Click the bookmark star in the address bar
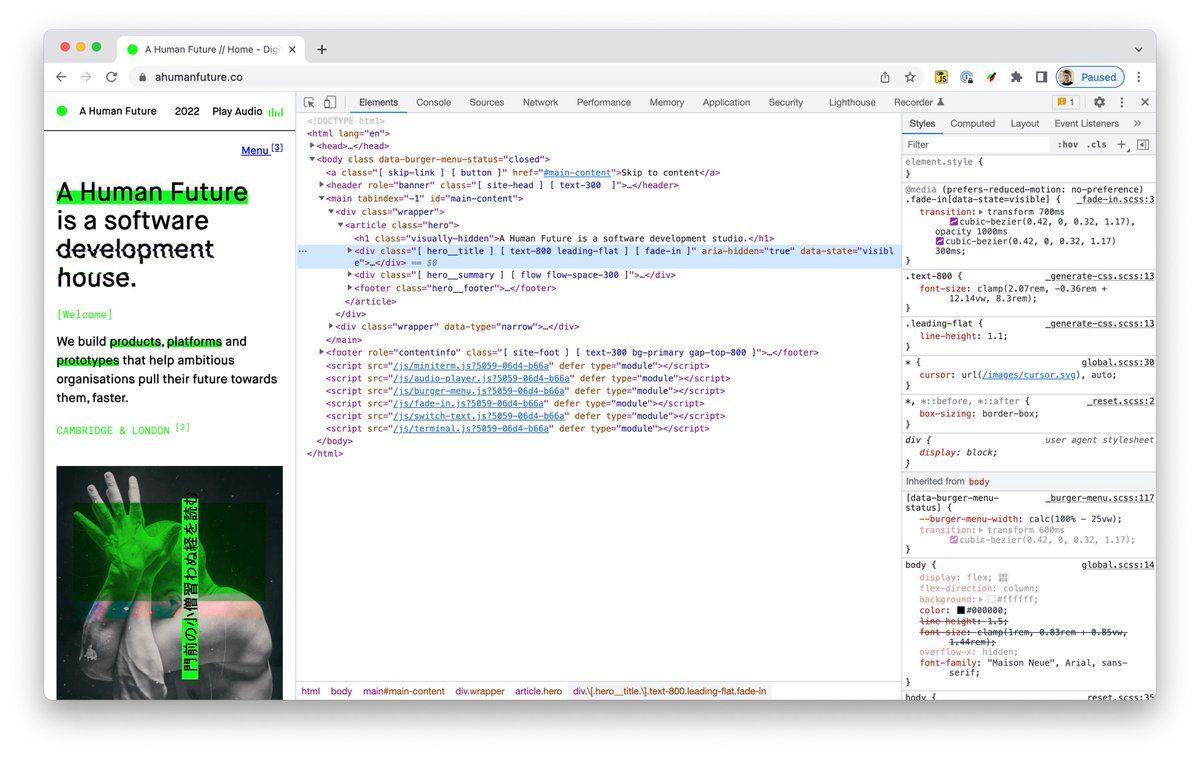1200x758 pixels. point(908,77)
